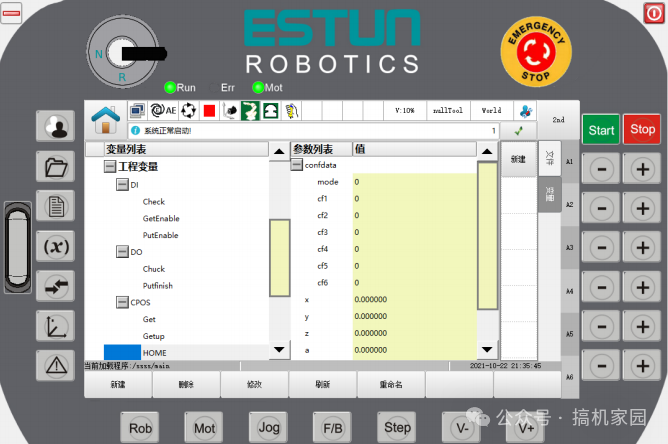The image size is (668, 444).
Task: Click the red Stop button
Action: [642, 129]
